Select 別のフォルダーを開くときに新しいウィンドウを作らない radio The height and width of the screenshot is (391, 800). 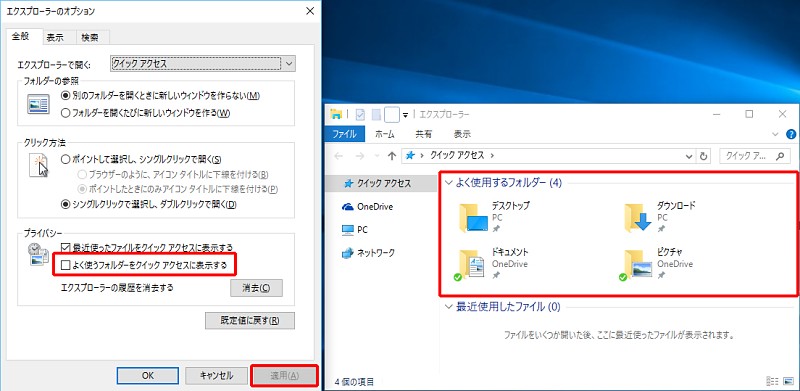[x=65, y=95]
